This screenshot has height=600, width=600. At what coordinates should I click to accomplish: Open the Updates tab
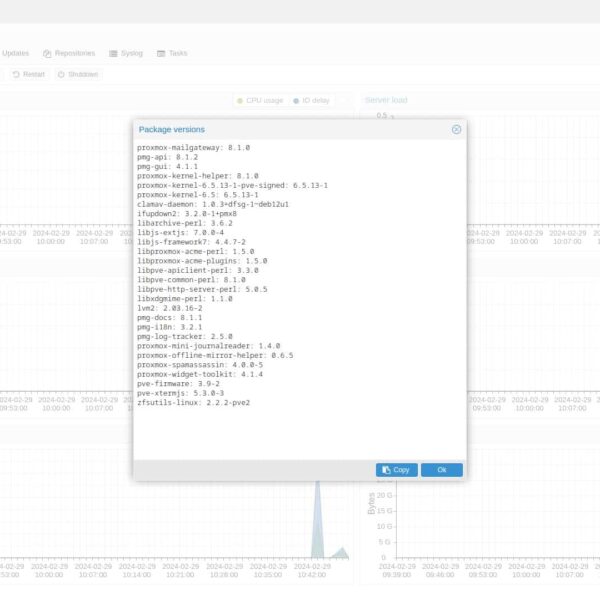click(16, 53)
